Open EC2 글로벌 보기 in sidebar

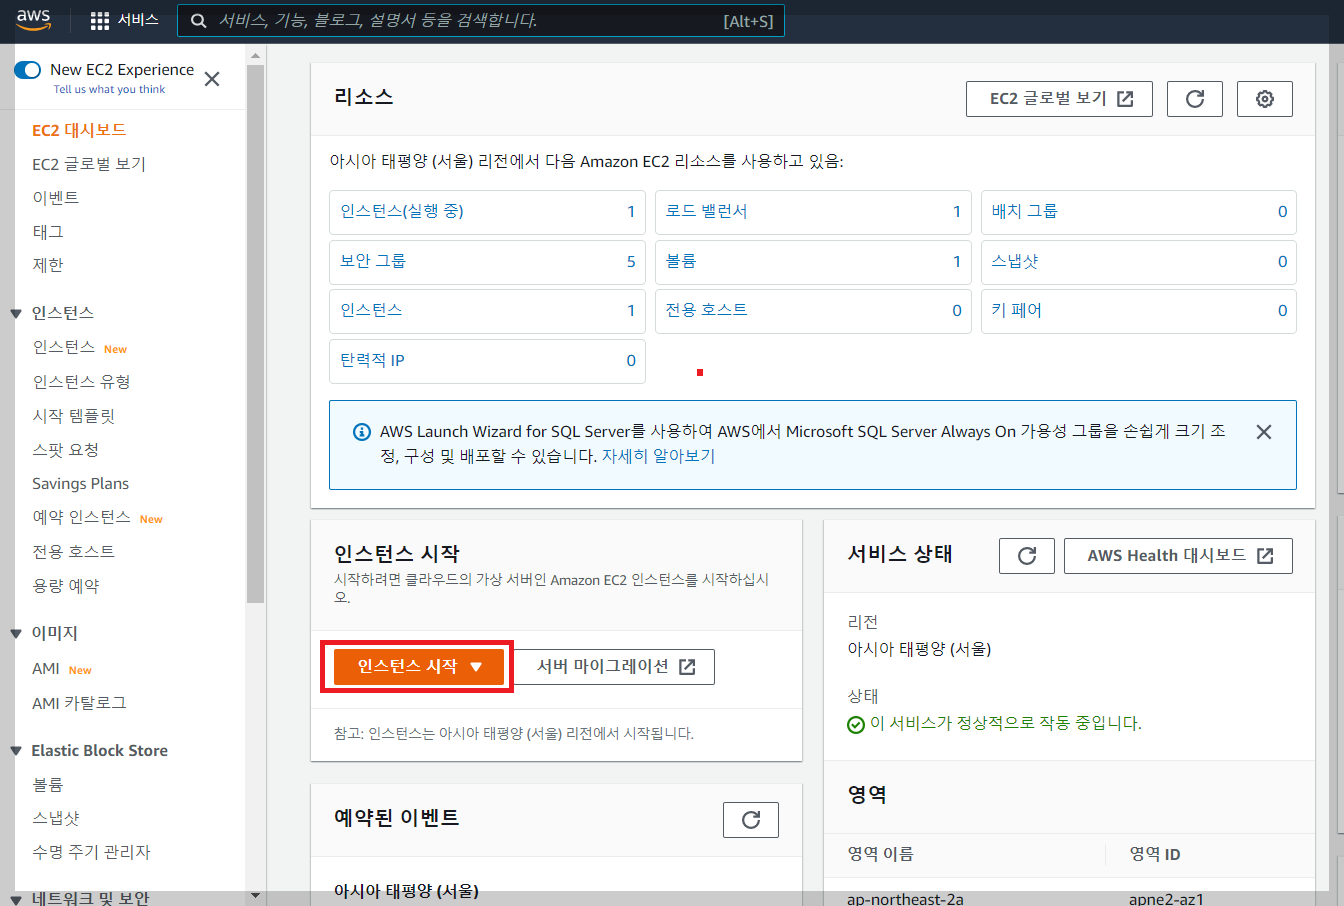pyautogui.click(x=89, y=164)
